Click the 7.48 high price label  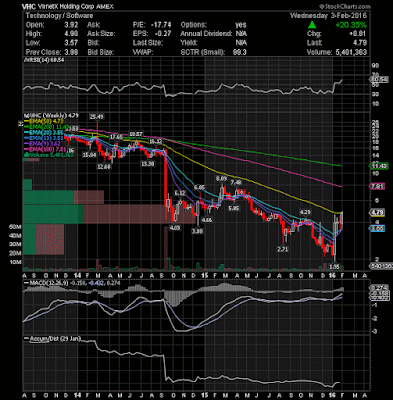click(x=236, y=182)
